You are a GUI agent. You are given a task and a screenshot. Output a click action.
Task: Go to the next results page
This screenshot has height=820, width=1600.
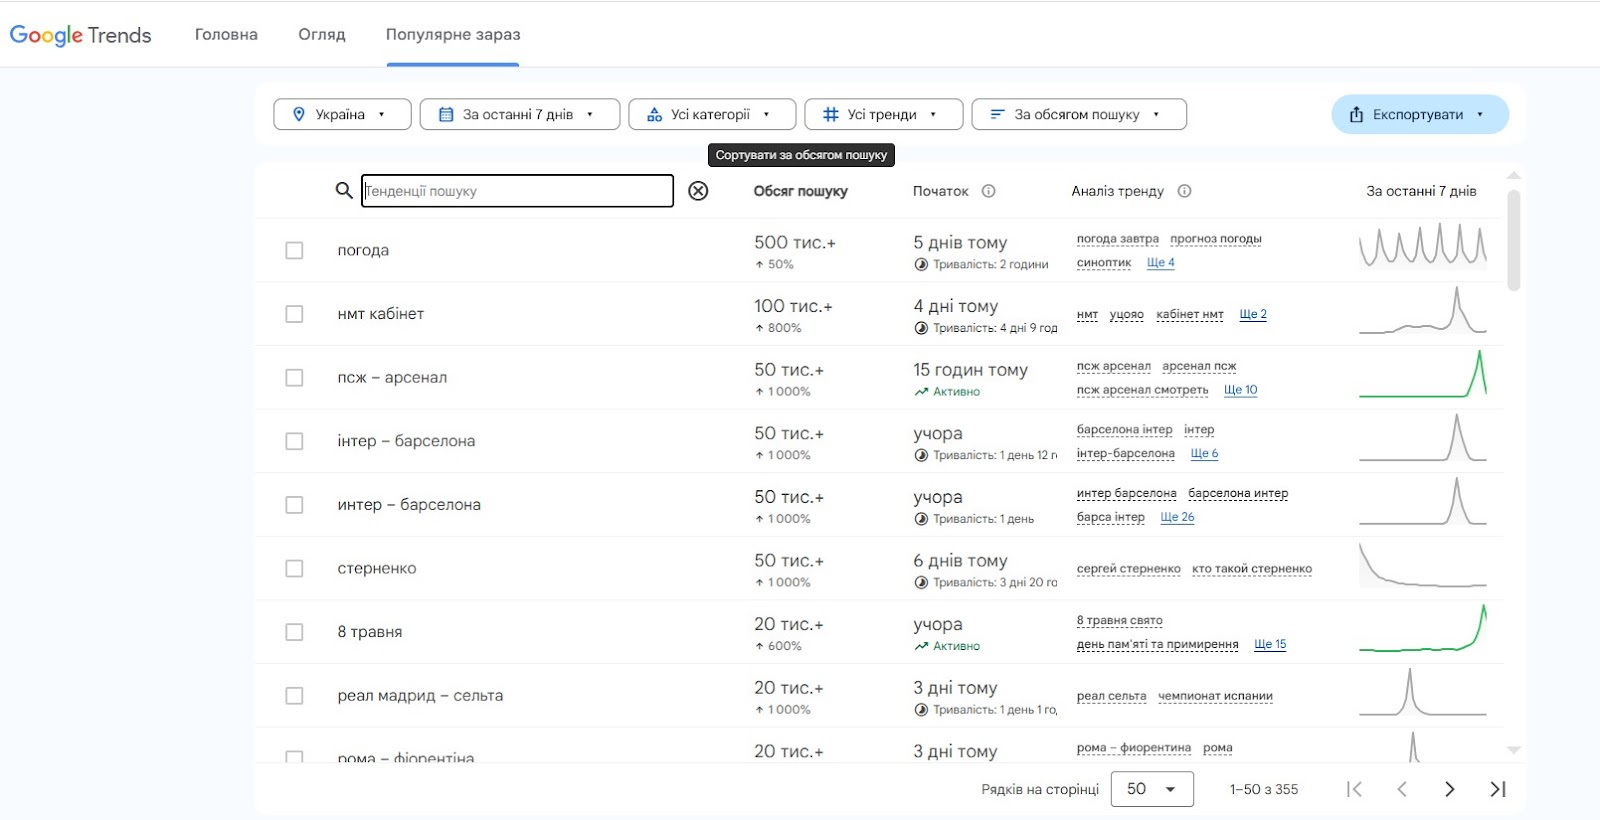point(1450,789)
